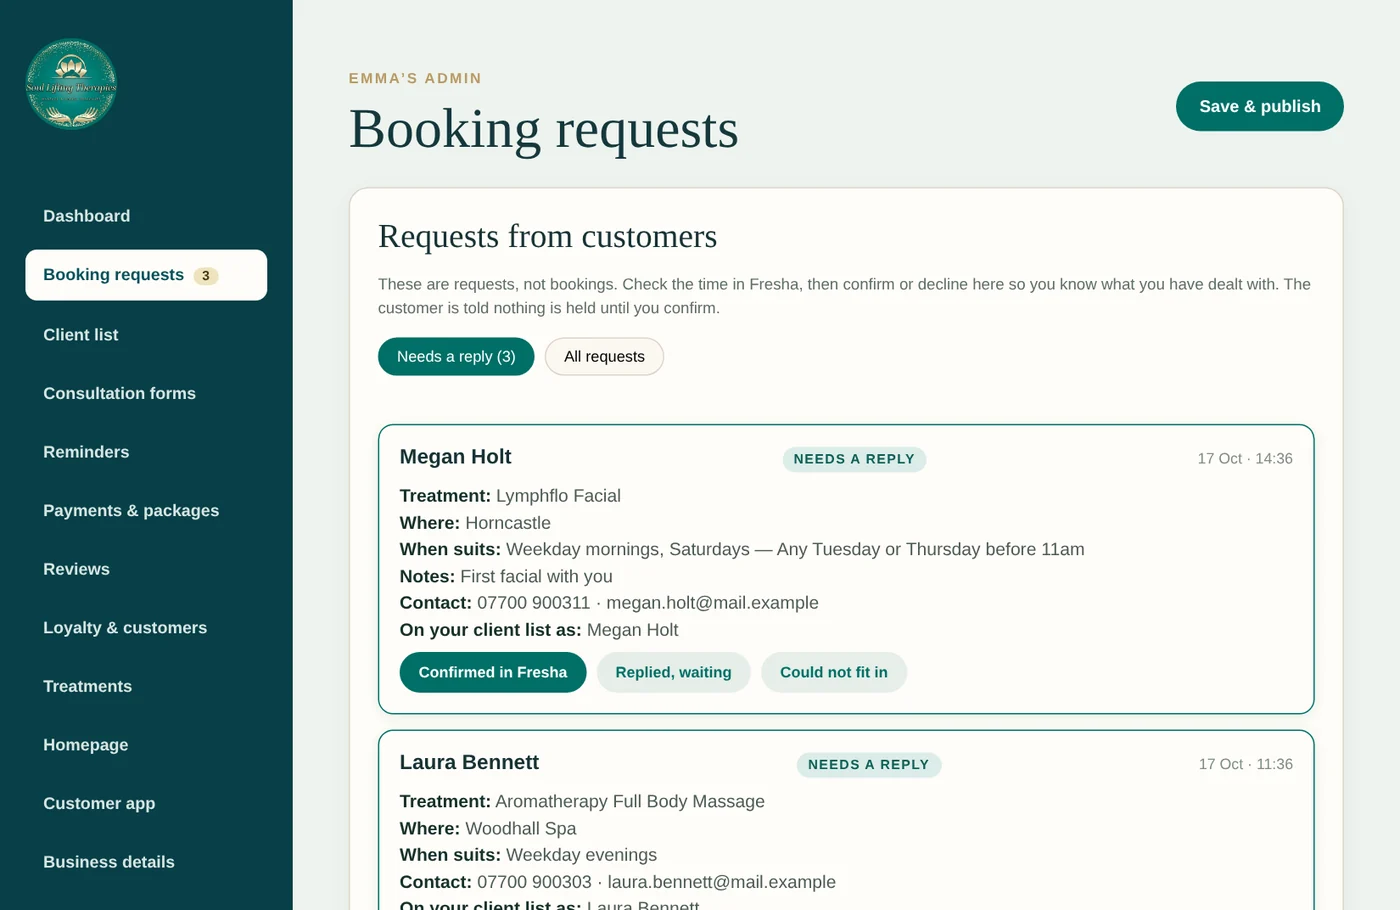Mark Megan Holt as Confirmed in Fresha

click(x=493, y=672)
